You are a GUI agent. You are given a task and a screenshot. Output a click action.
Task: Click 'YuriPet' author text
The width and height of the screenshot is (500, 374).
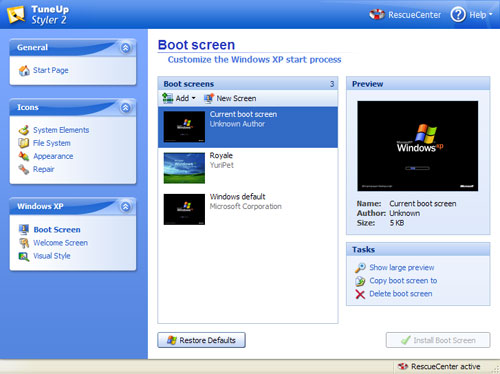pyautogui.click(x=222, y=165)
